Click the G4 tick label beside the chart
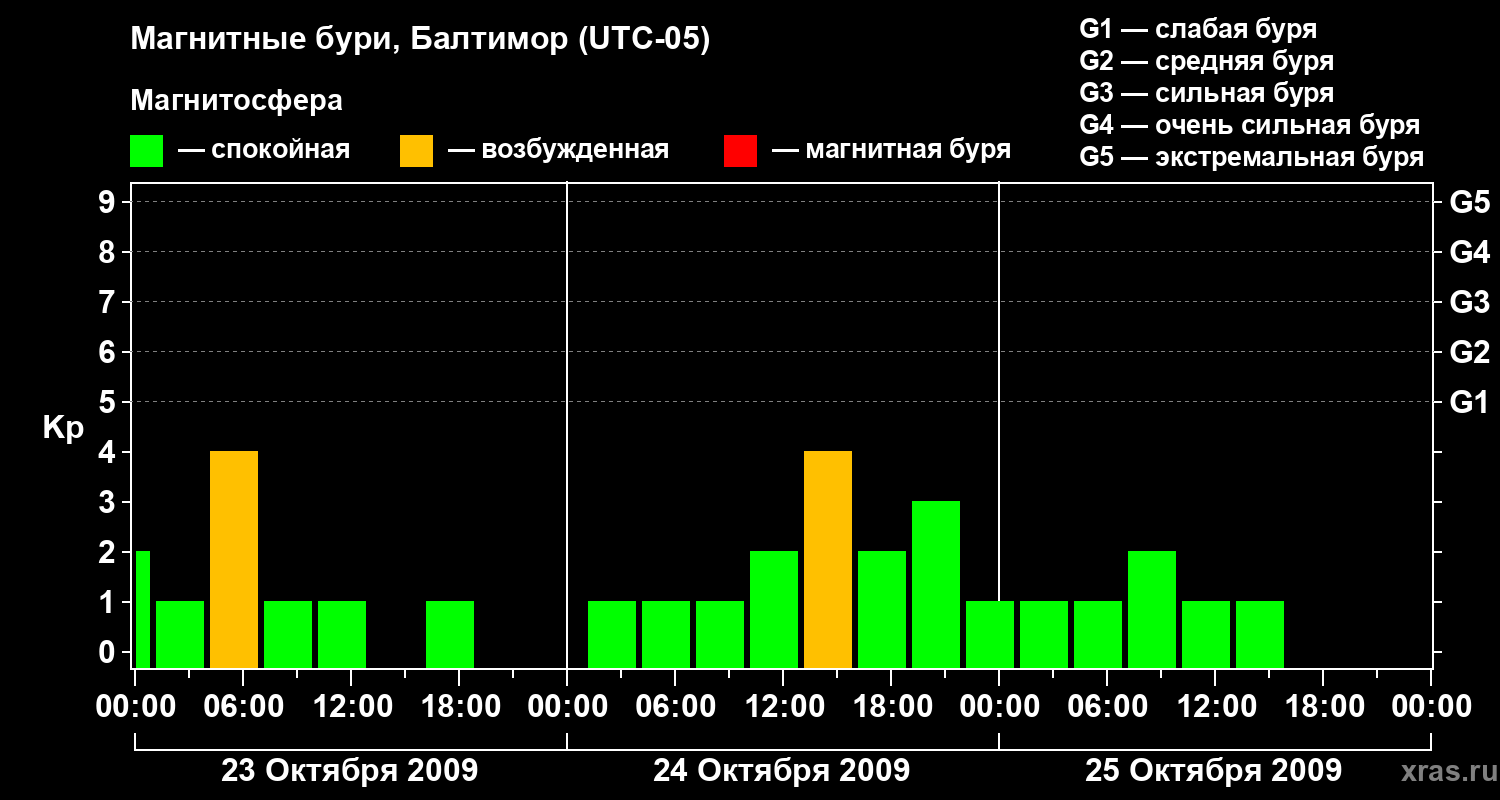This screenshot has height=800, width=1500. [x=1469, y=252]
